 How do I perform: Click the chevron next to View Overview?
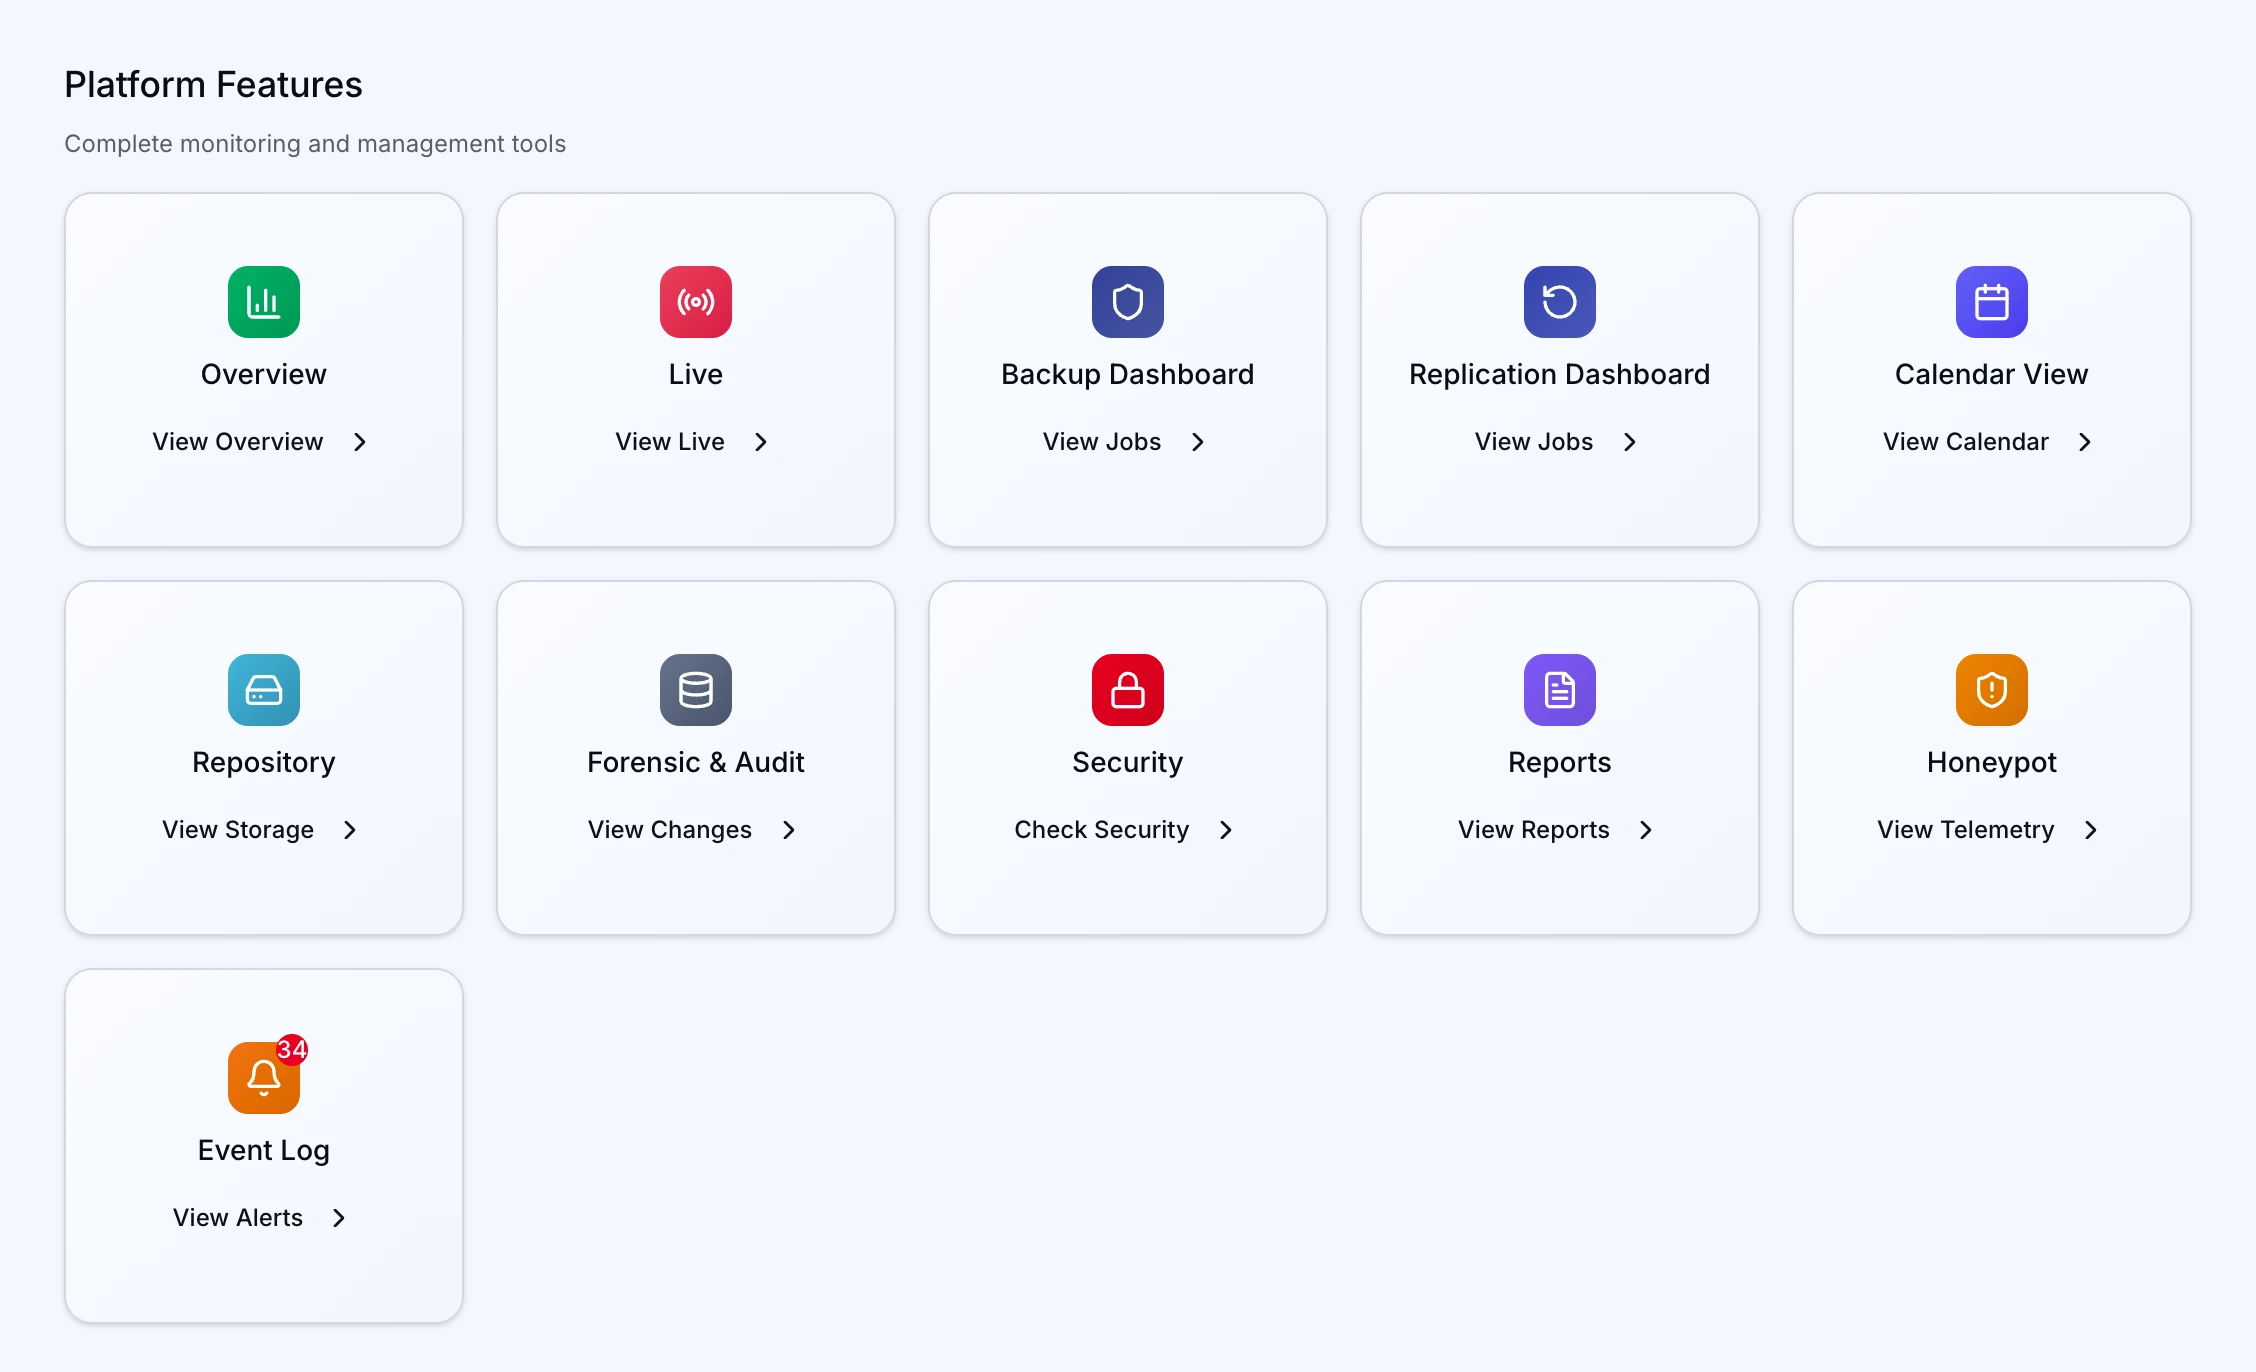point(360,442)
